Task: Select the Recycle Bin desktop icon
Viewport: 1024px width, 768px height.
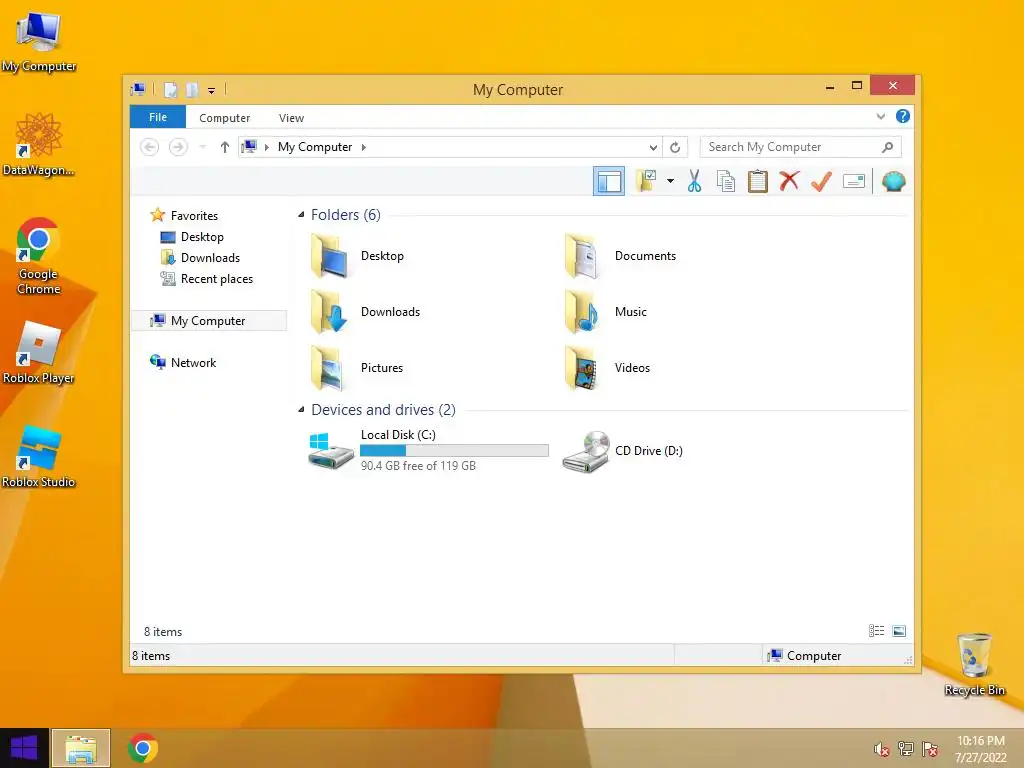Action: pyautogui.click(x=974, y=664)
